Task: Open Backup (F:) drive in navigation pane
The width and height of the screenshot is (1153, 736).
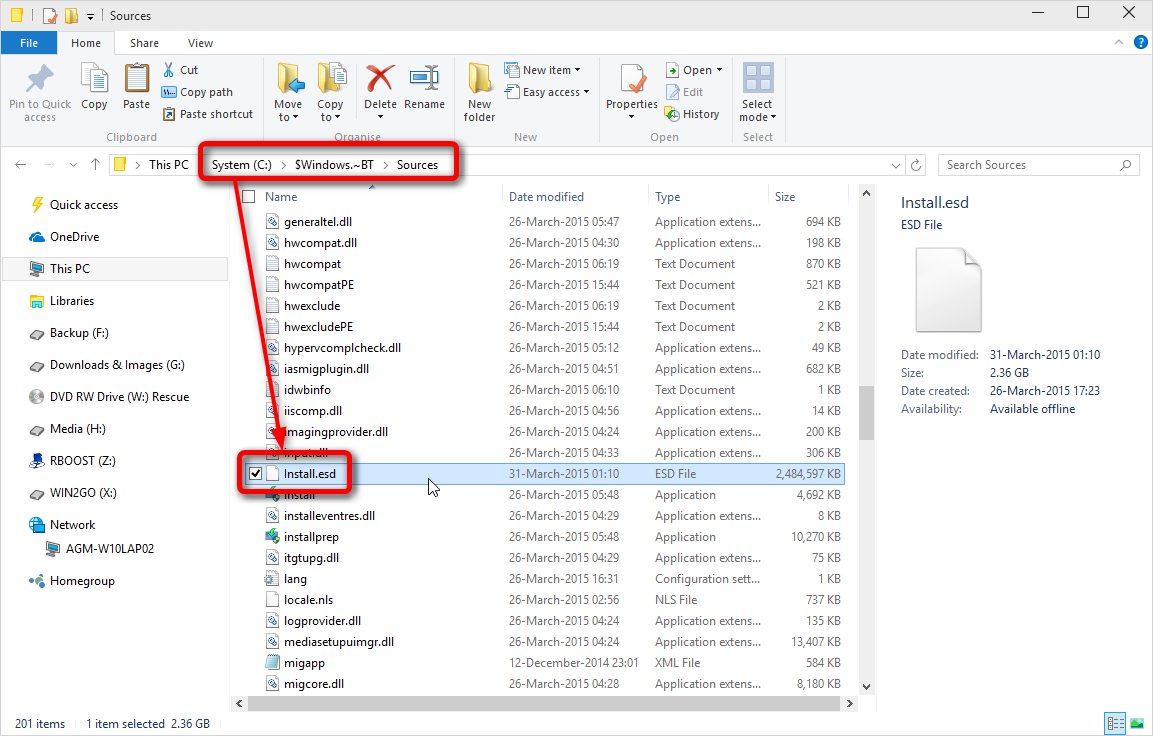Action: click(79, 333)
